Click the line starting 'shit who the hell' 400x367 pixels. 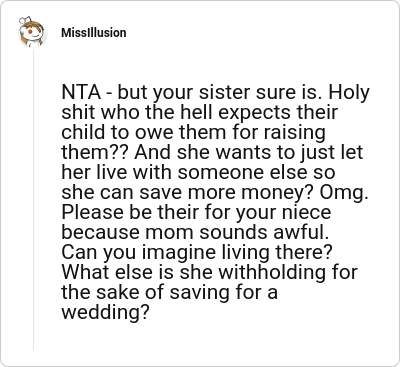tap(200, 113)
